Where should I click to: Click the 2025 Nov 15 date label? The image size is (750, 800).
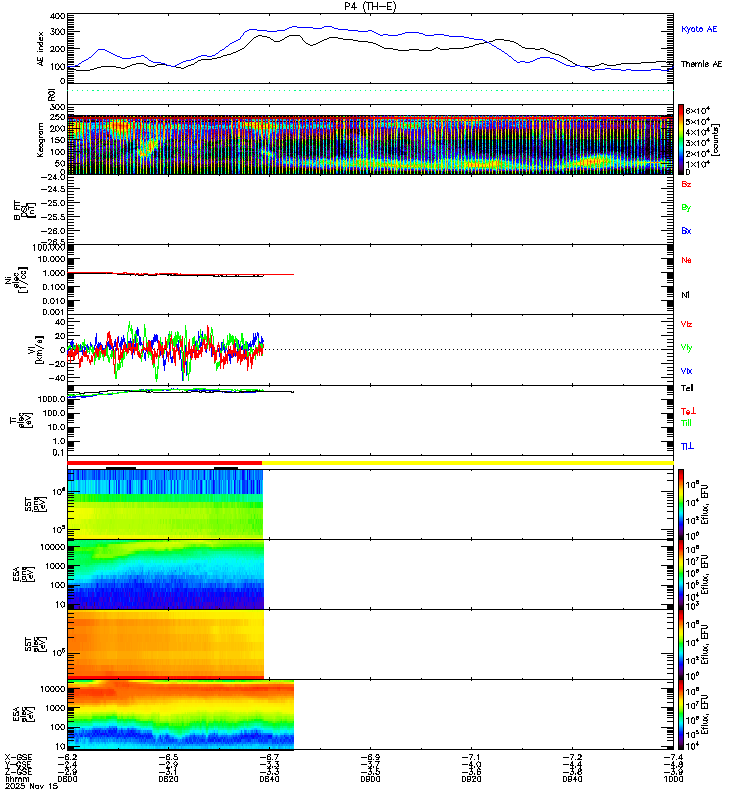pyautogui.click(x=32, y=786)
